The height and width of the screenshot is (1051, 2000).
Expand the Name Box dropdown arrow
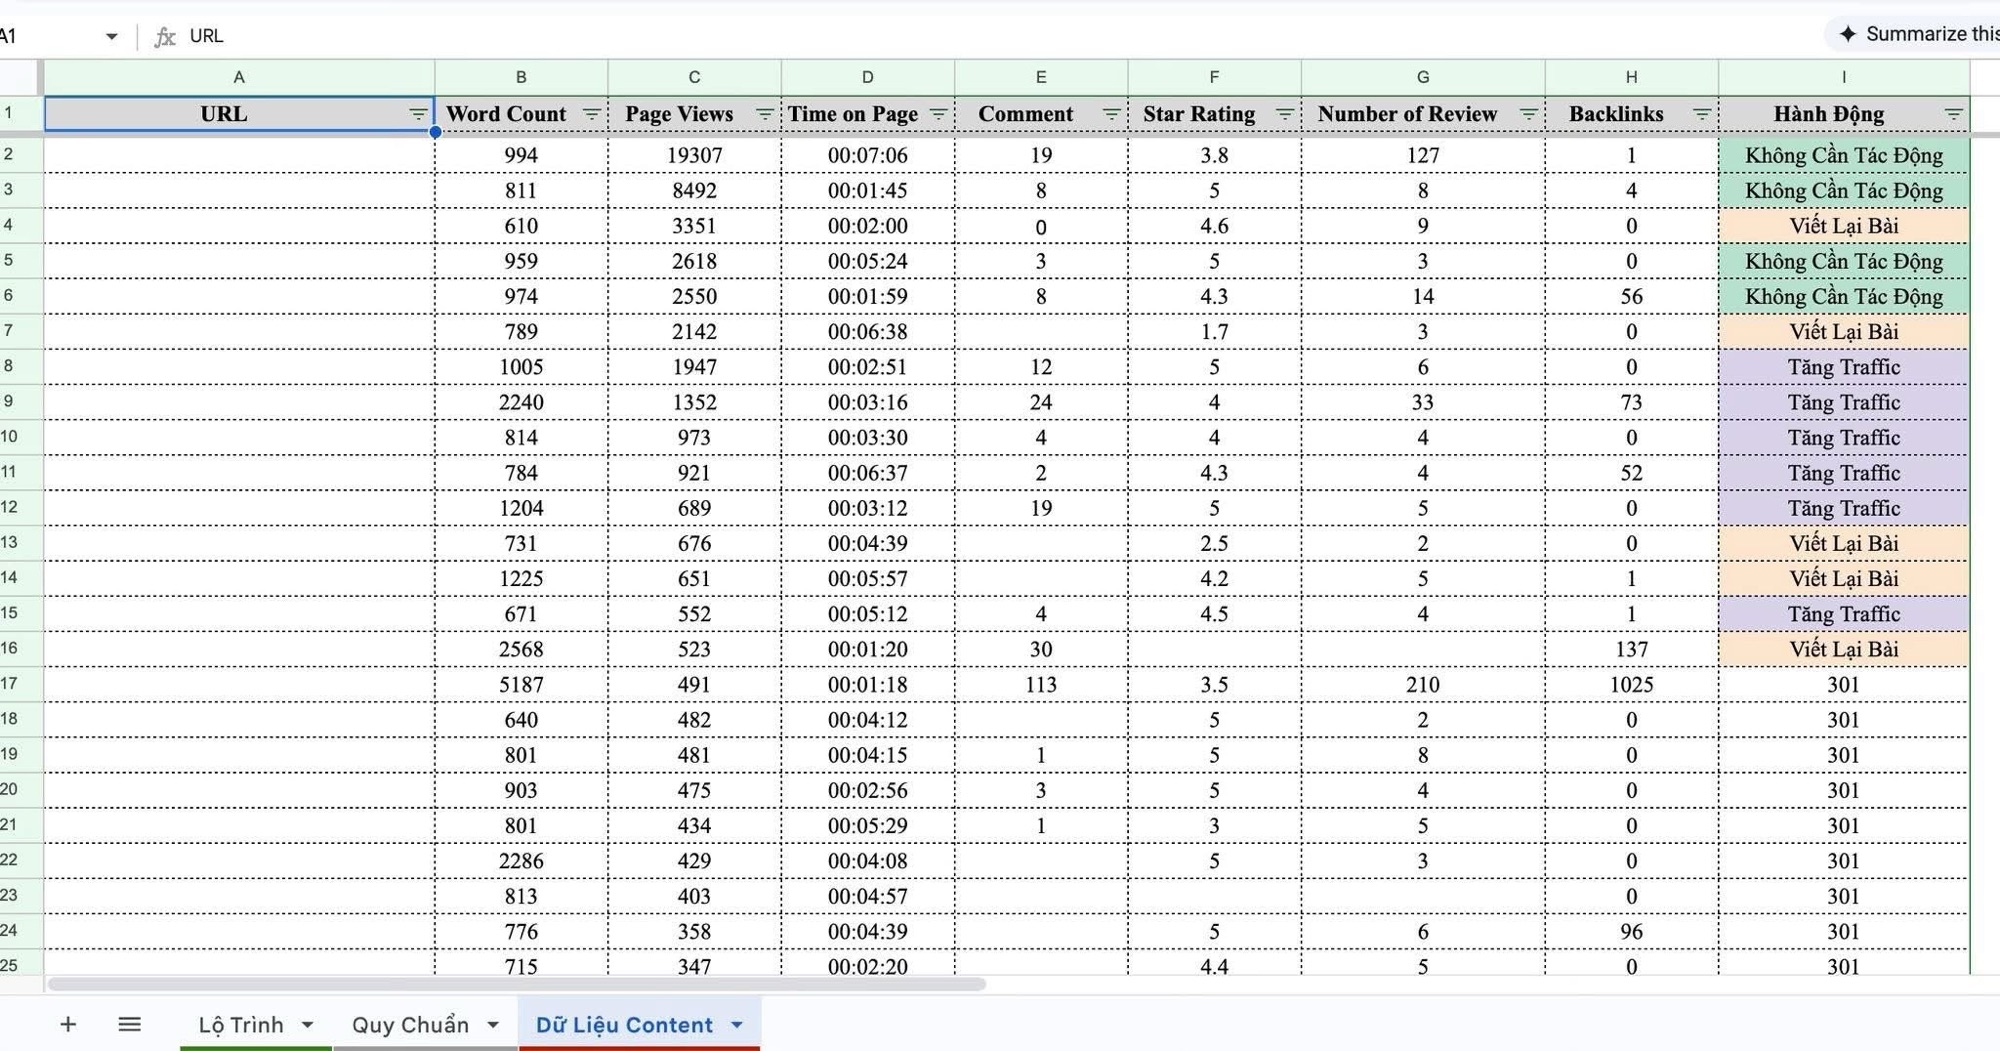click(x=111, y=36)
